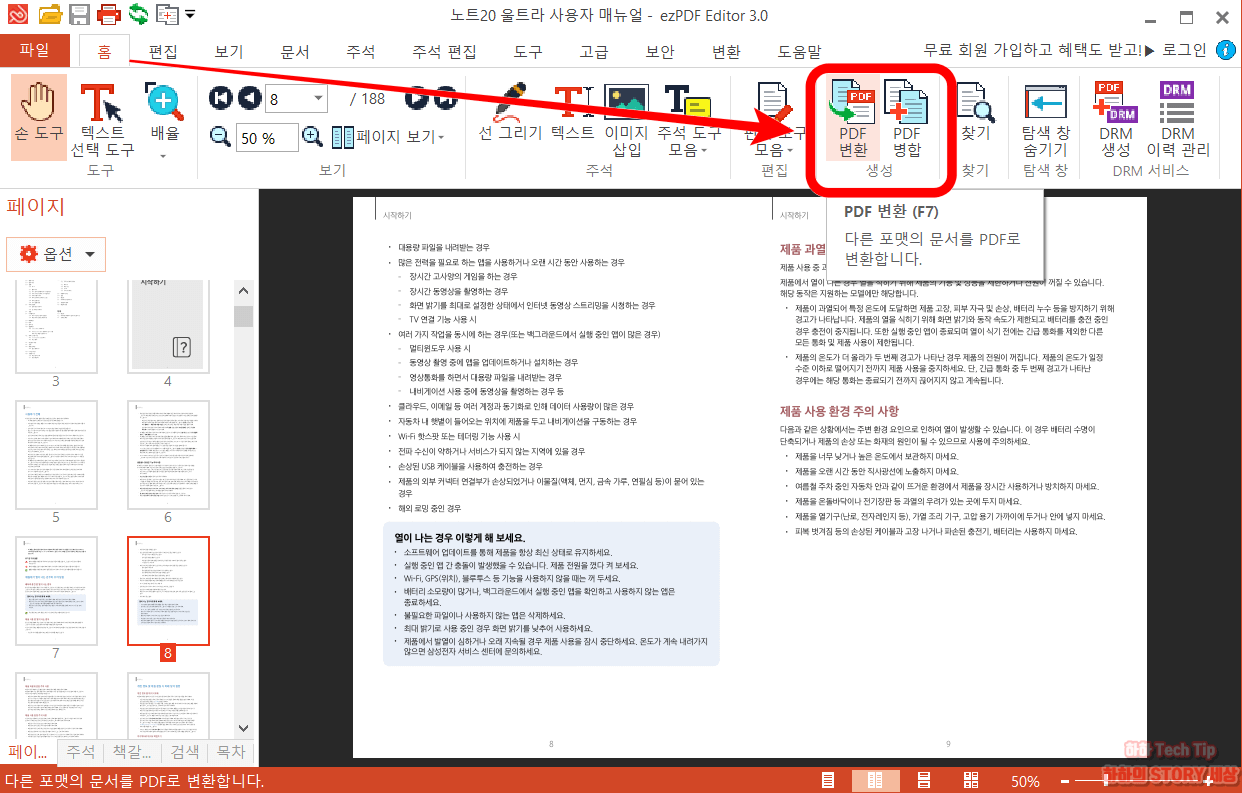Zoom out with the minus magnifier

tap(222, 136)
